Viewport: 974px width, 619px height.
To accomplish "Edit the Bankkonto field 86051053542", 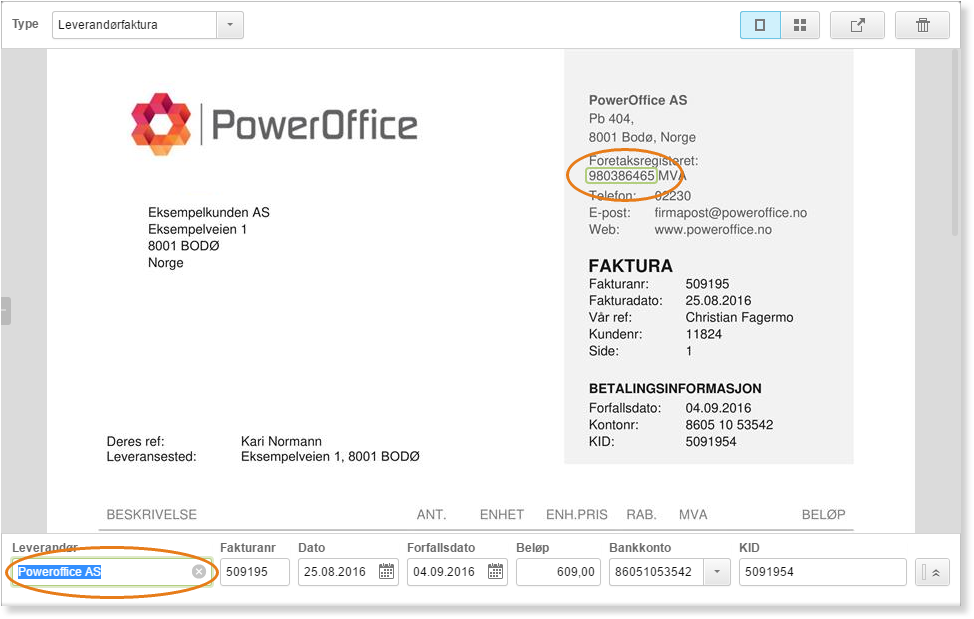I will 656,572.
